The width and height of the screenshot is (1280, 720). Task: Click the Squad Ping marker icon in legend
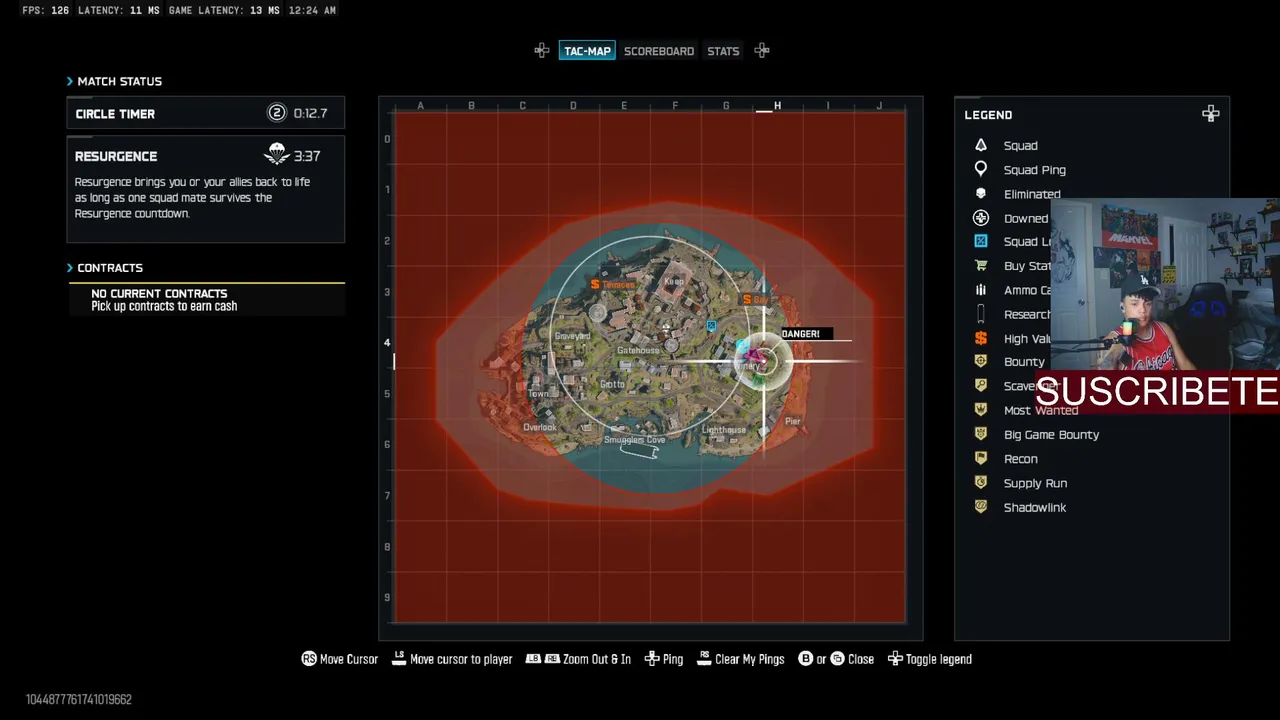pyautogui.click(x=981, y=169)
